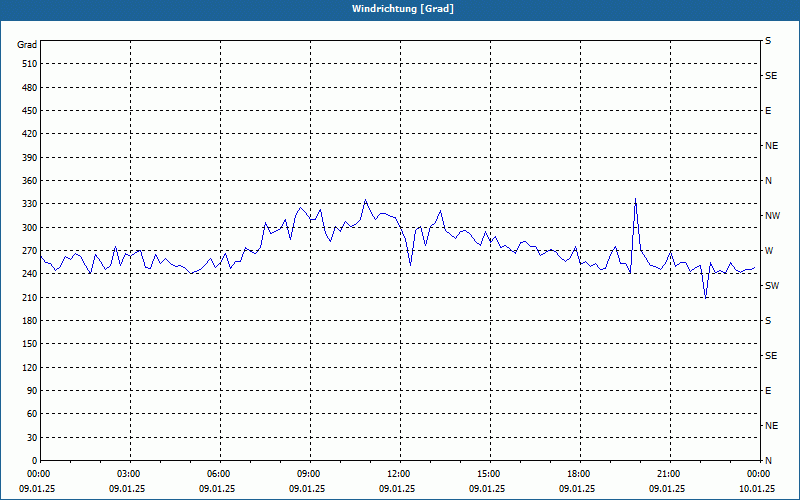Select the 00:00 label above 10.01.25
This screenshot has width=800, height=500.
[759, 474]
